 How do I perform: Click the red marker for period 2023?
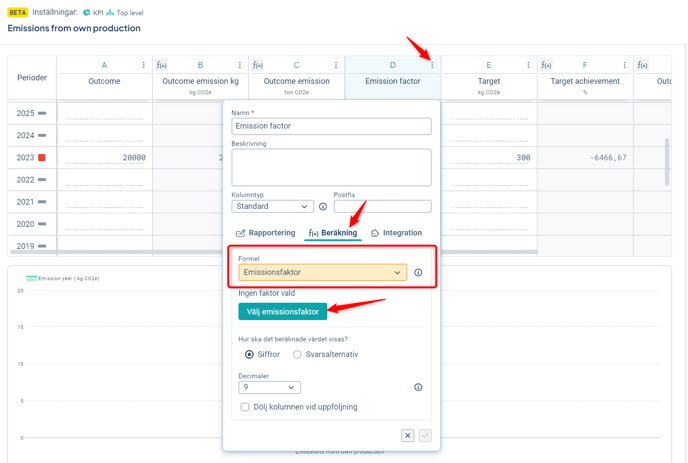(x=42, y=158)
